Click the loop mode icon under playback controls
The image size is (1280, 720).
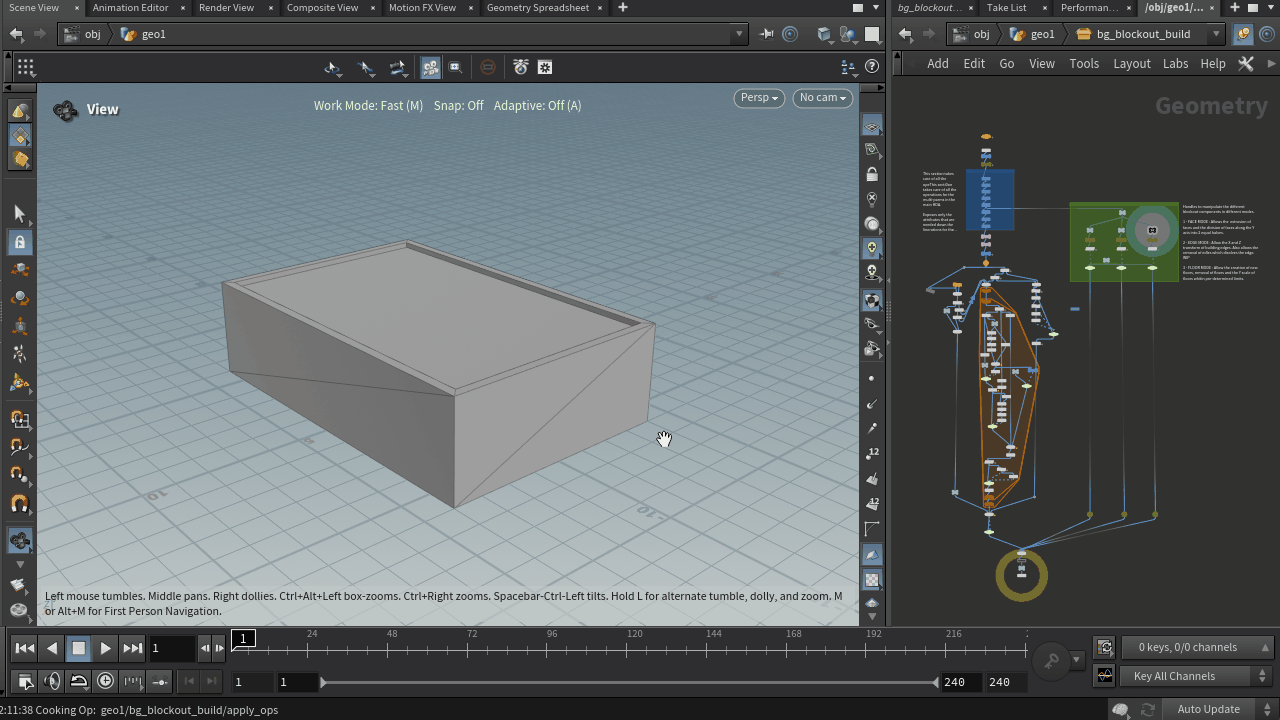(79, 682)
